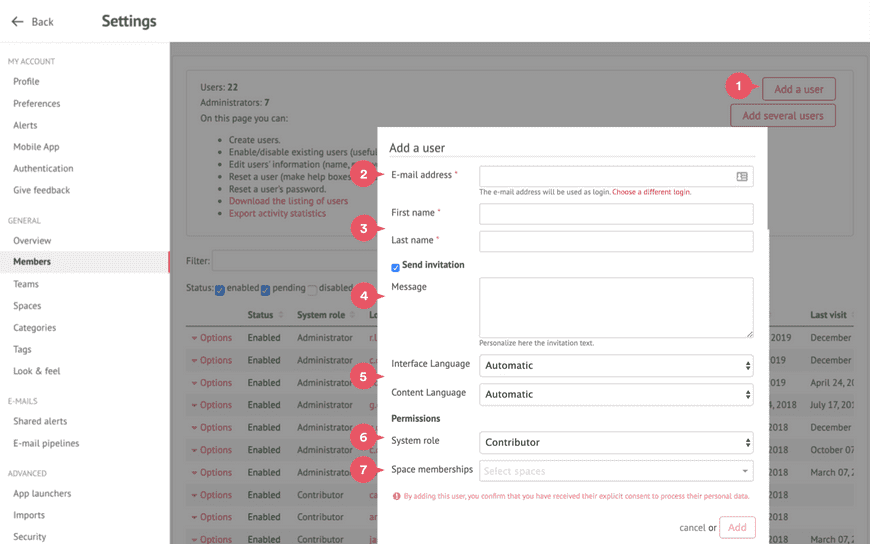Open Security settings
This screenshot has width=870, height=544.
29,537
